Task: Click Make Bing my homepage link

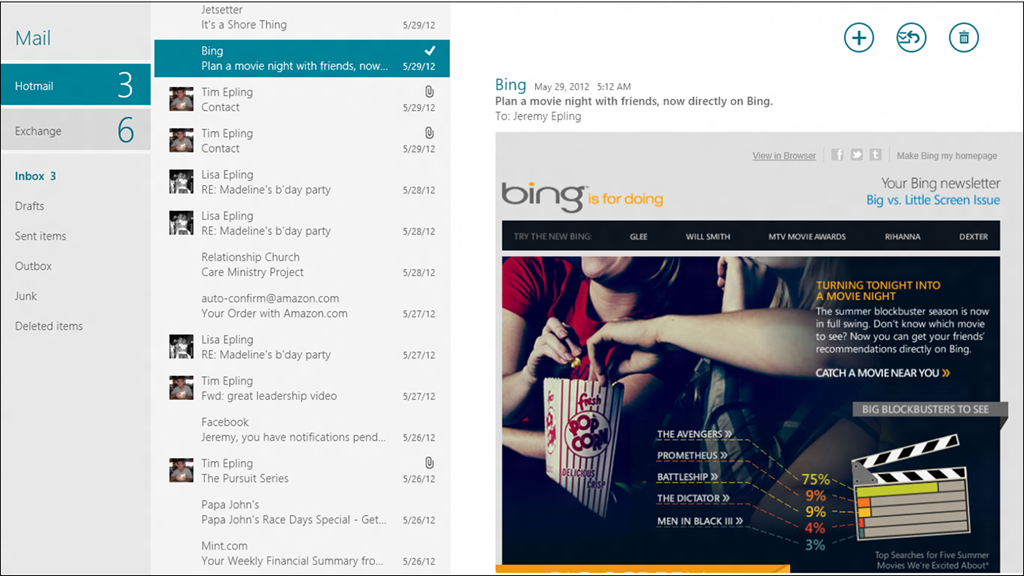Action: (x=946, y=156)
